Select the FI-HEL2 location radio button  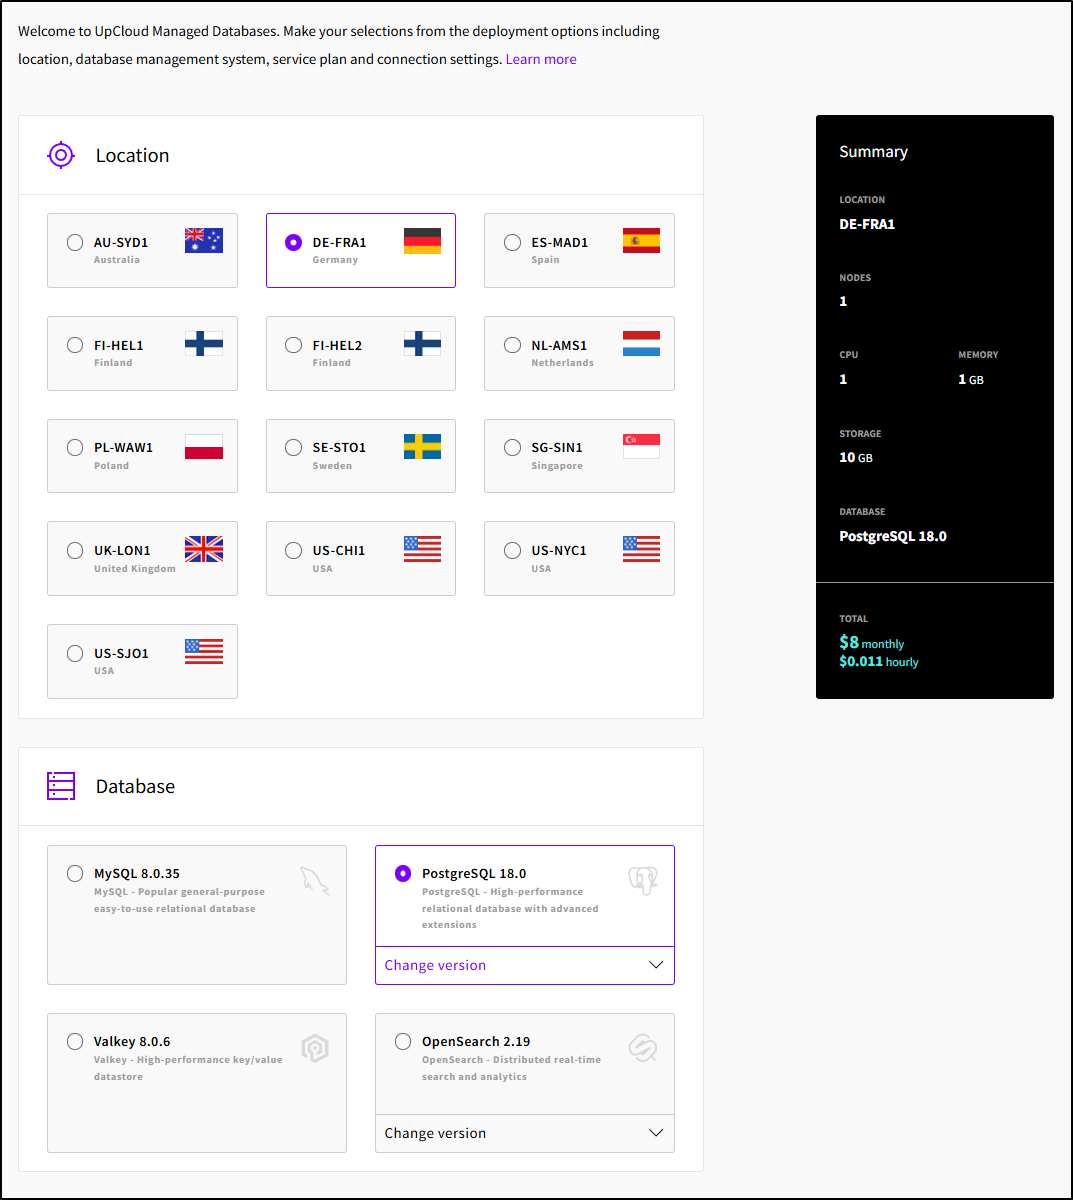click(294, 345)
